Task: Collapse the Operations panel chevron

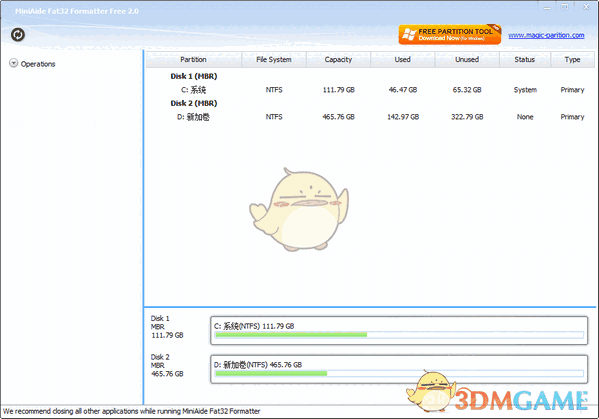Action: [x=14, y=63]
